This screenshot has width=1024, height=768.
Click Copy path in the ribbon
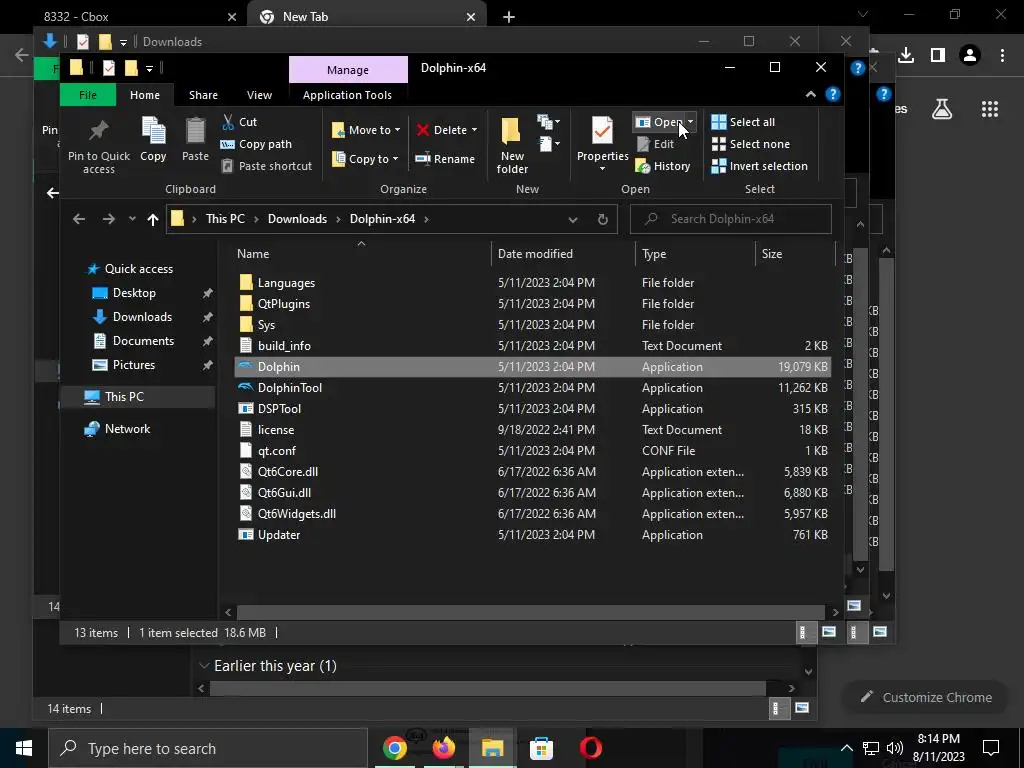(257, 144)
